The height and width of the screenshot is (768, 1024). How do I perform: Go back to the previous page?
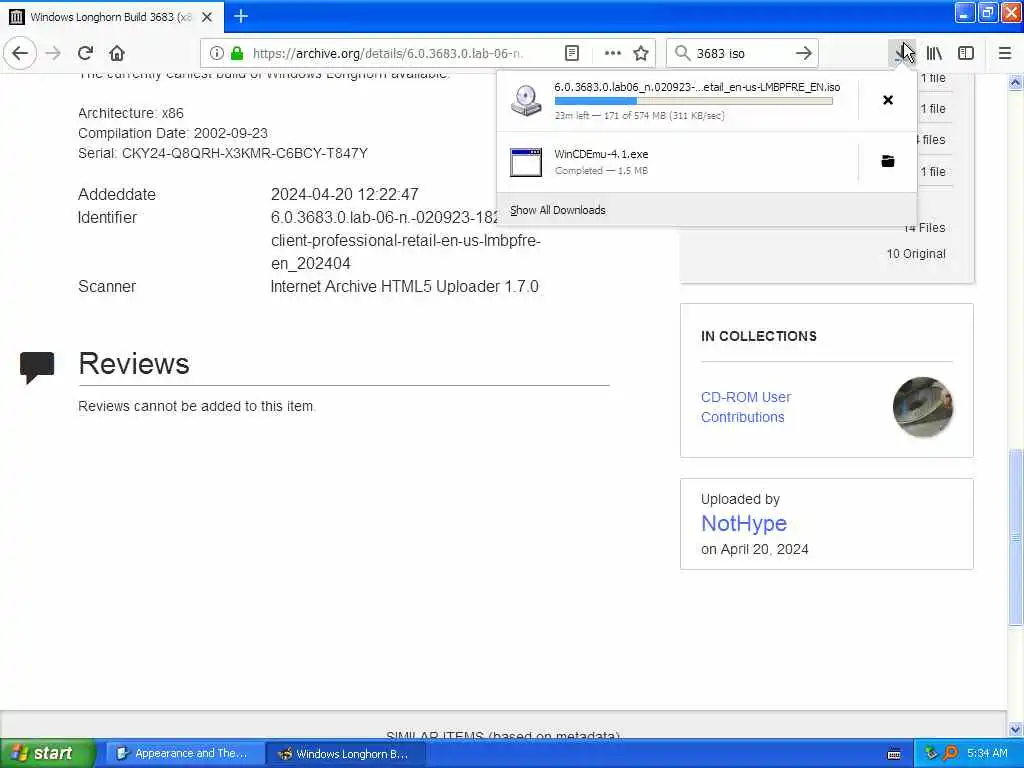point(20,53)
